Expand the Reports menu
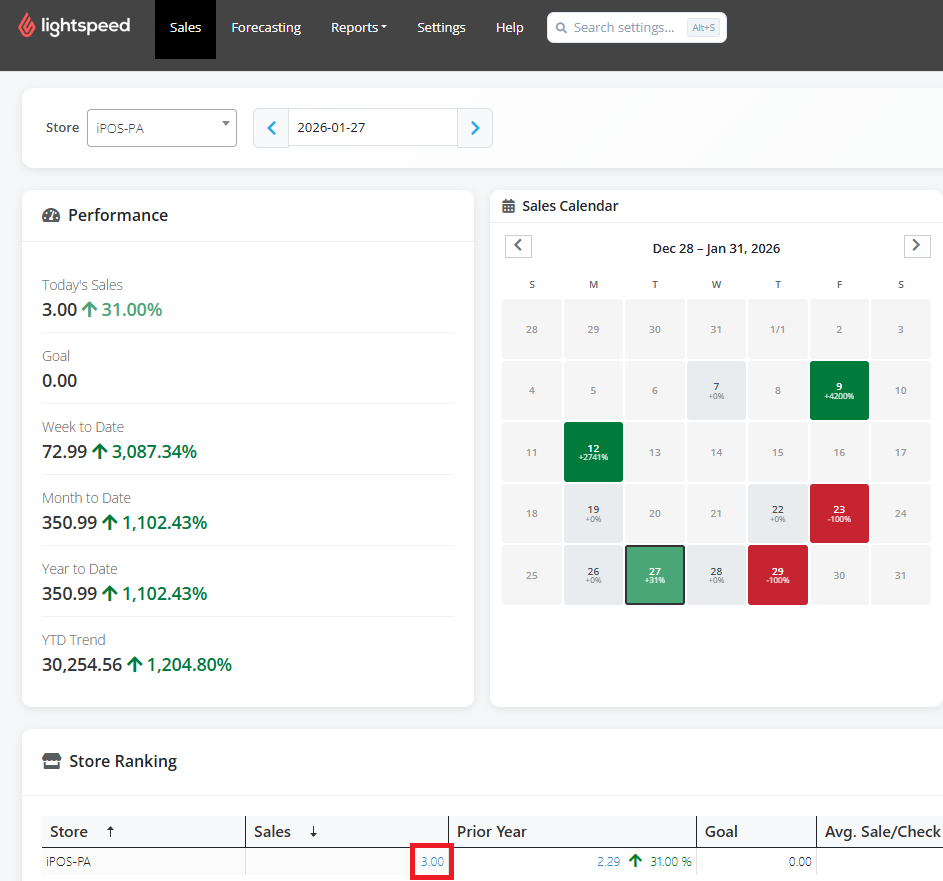This screenshot has height=881, width=943. (x=358, y=28)
